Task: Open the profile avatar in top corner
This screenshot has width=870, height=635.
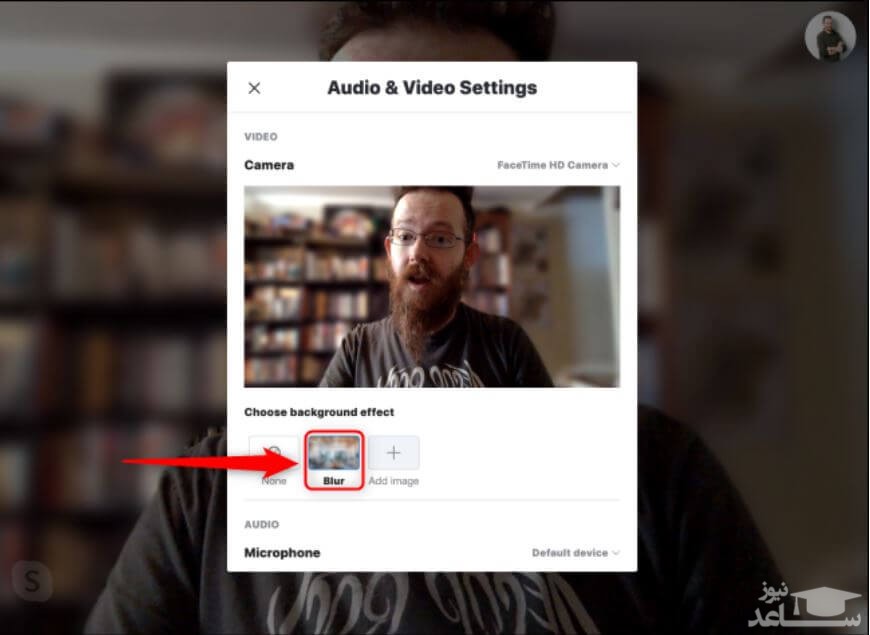Action: (829, 37)
